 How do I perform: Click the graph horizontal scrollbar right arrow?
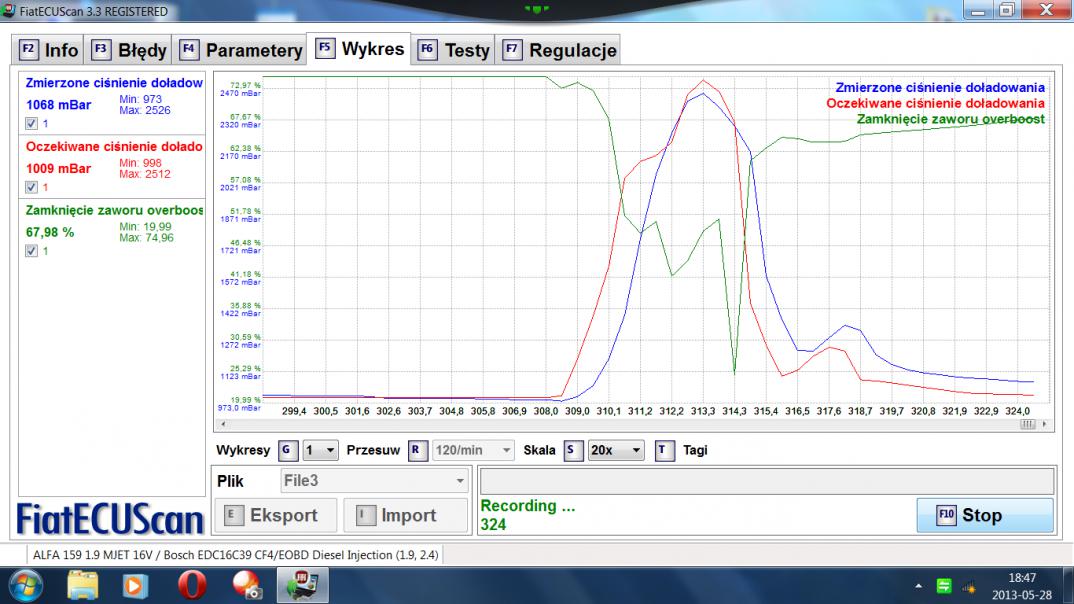(x=1045, y=424)
